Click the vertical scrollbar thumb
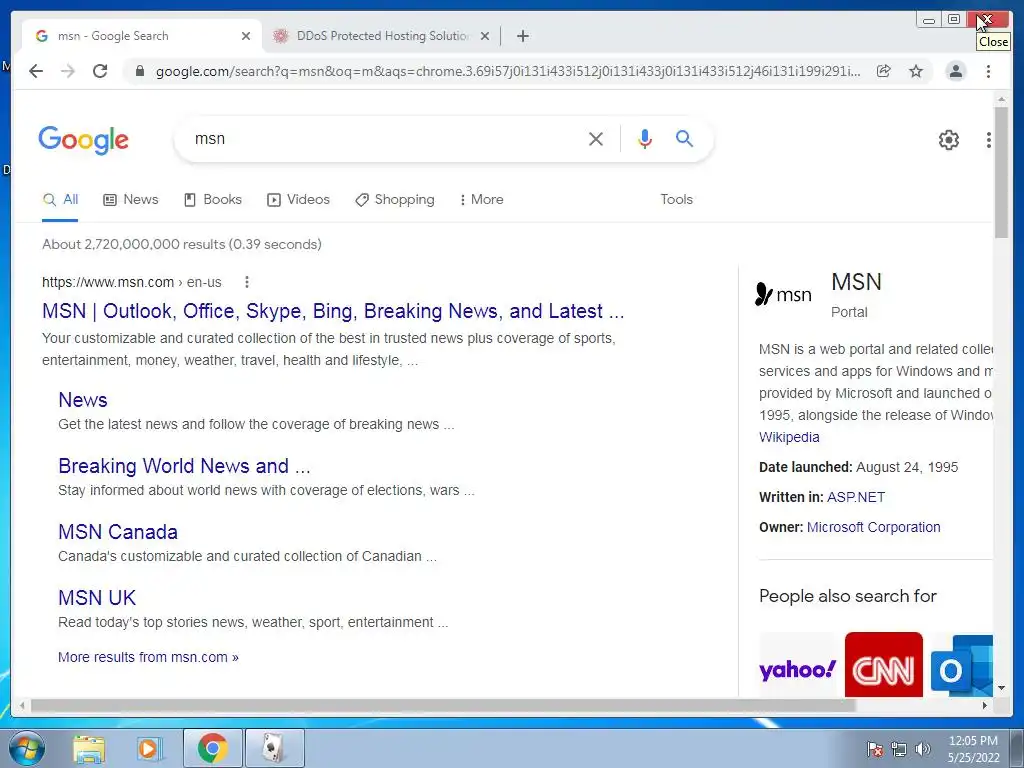The height and width of the screenshot is (768, 1024). pos(1001,172)
